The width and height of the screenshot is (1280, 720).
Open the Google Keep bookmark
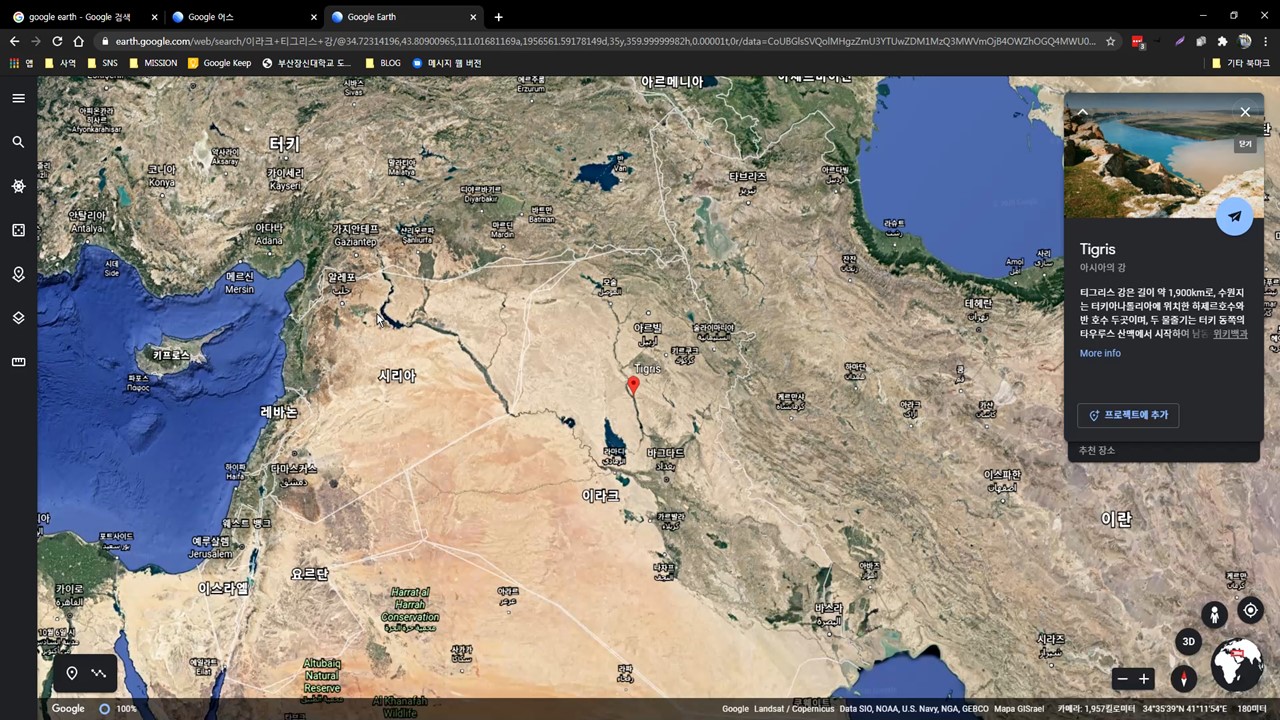pyautogui.click(x=219, y=63)
